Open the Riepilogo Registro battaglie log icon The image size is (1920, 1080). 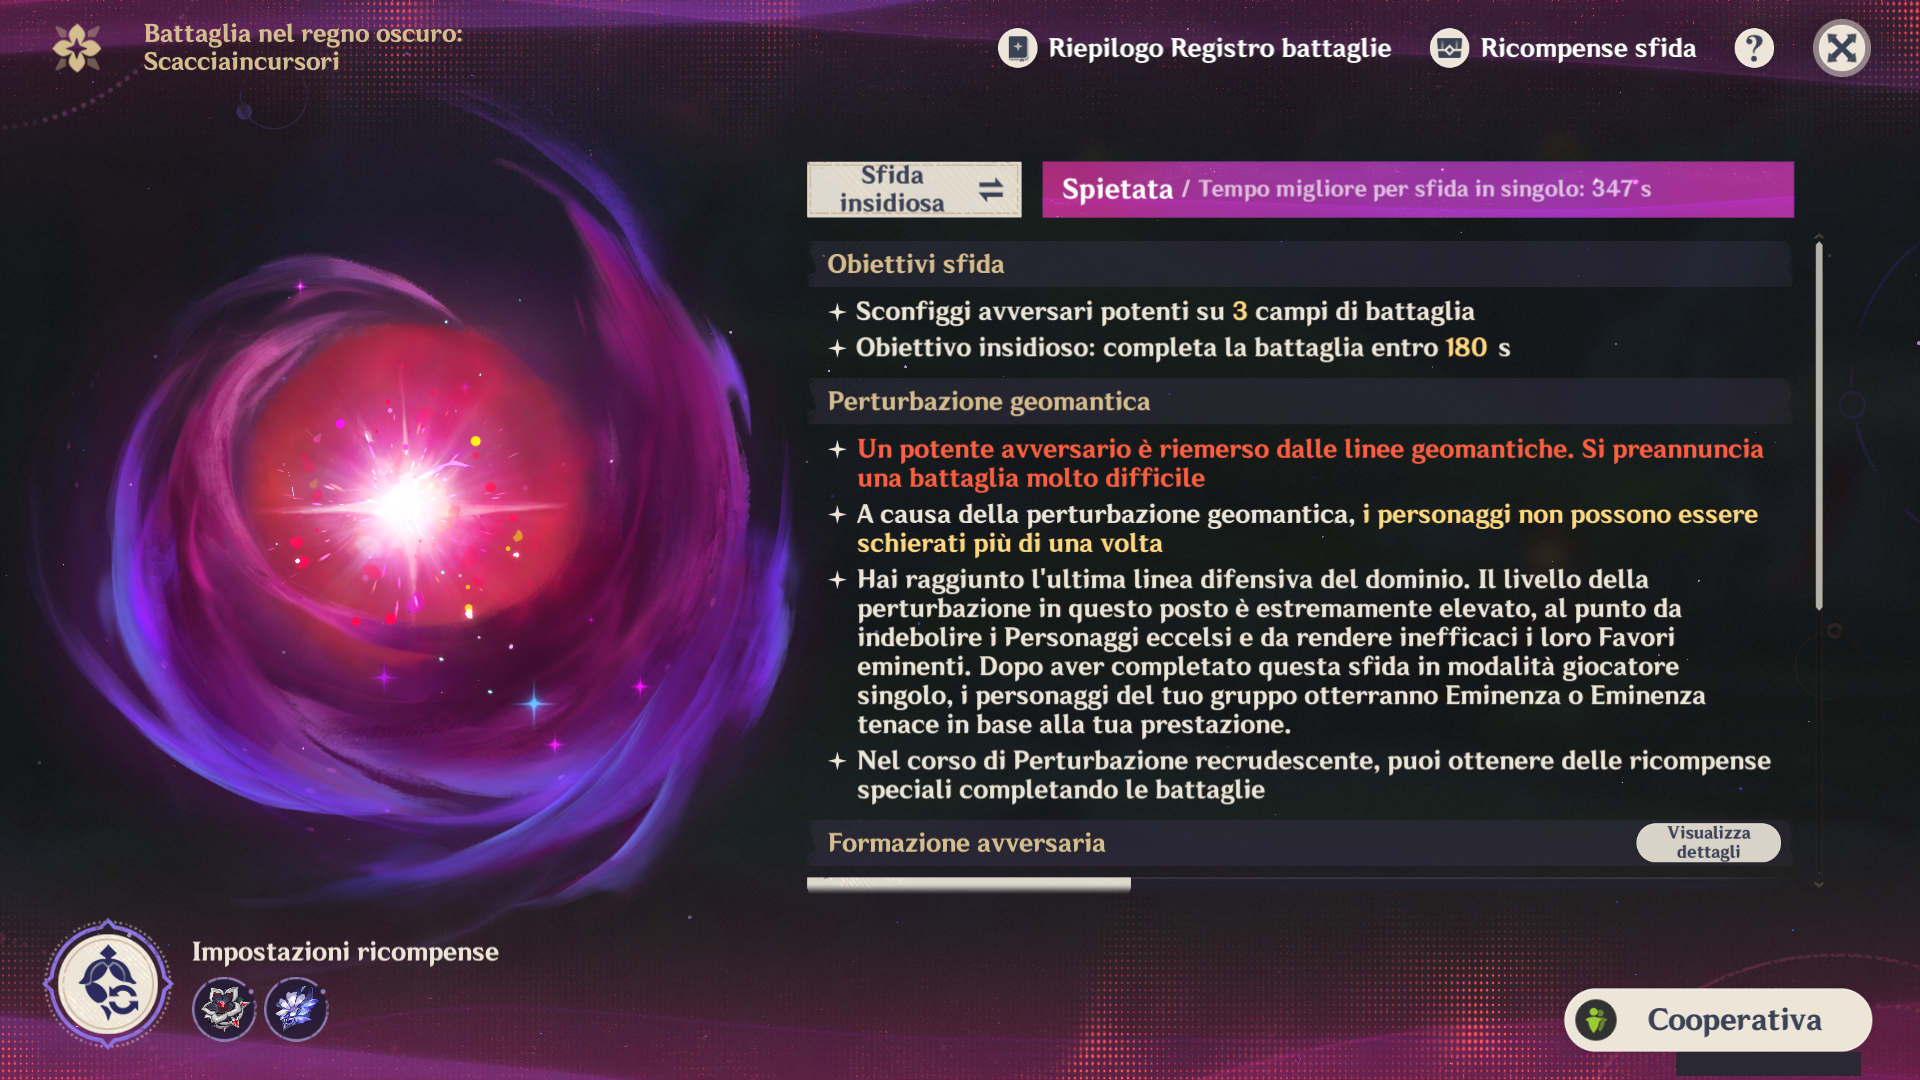click(x=1017, y=48)
